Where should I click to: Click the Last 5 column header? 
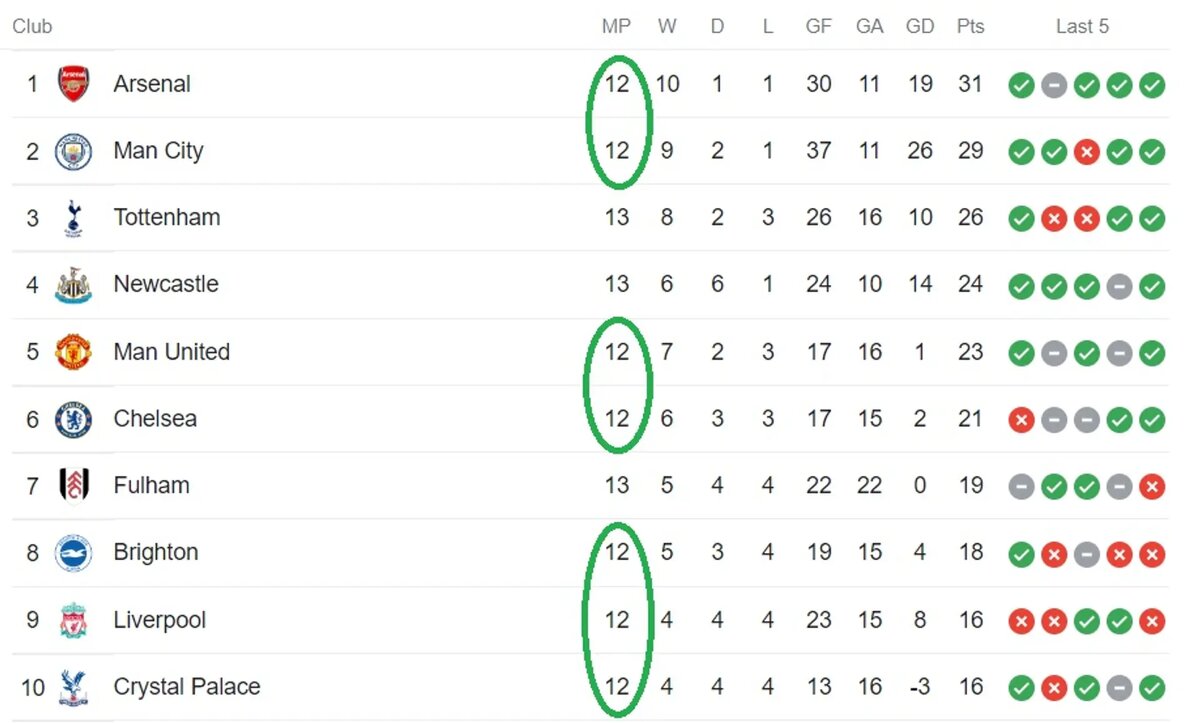pos(1082,26)
